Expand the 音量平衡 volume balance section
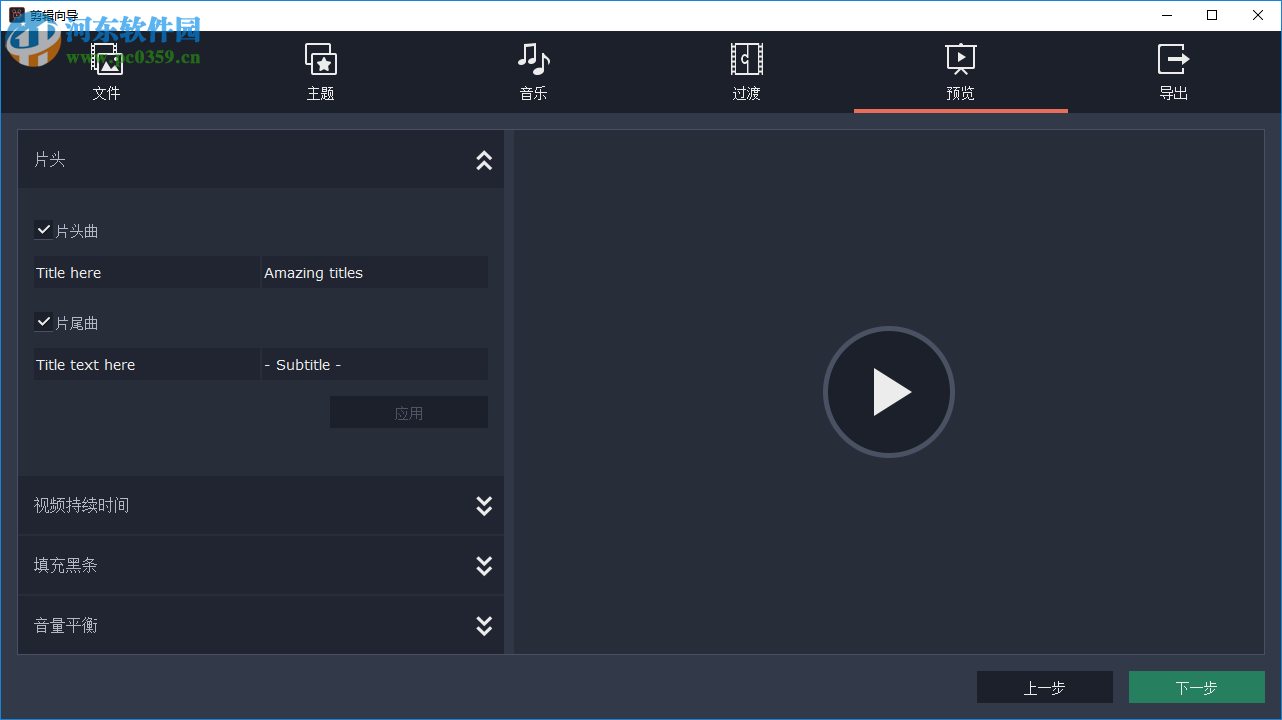The image size is (1282, 720). [x=484, y=625]
